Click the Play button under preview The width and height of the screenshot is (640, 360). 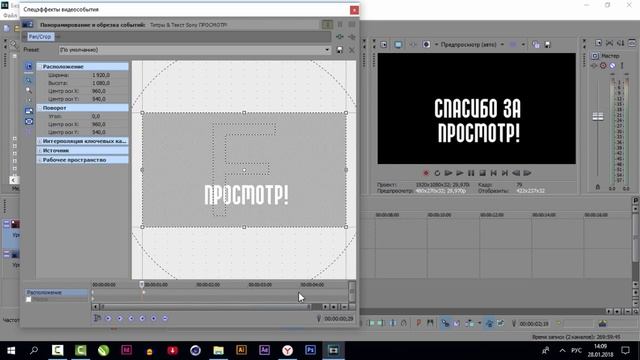pyautogui.click(x=460, y=173)
